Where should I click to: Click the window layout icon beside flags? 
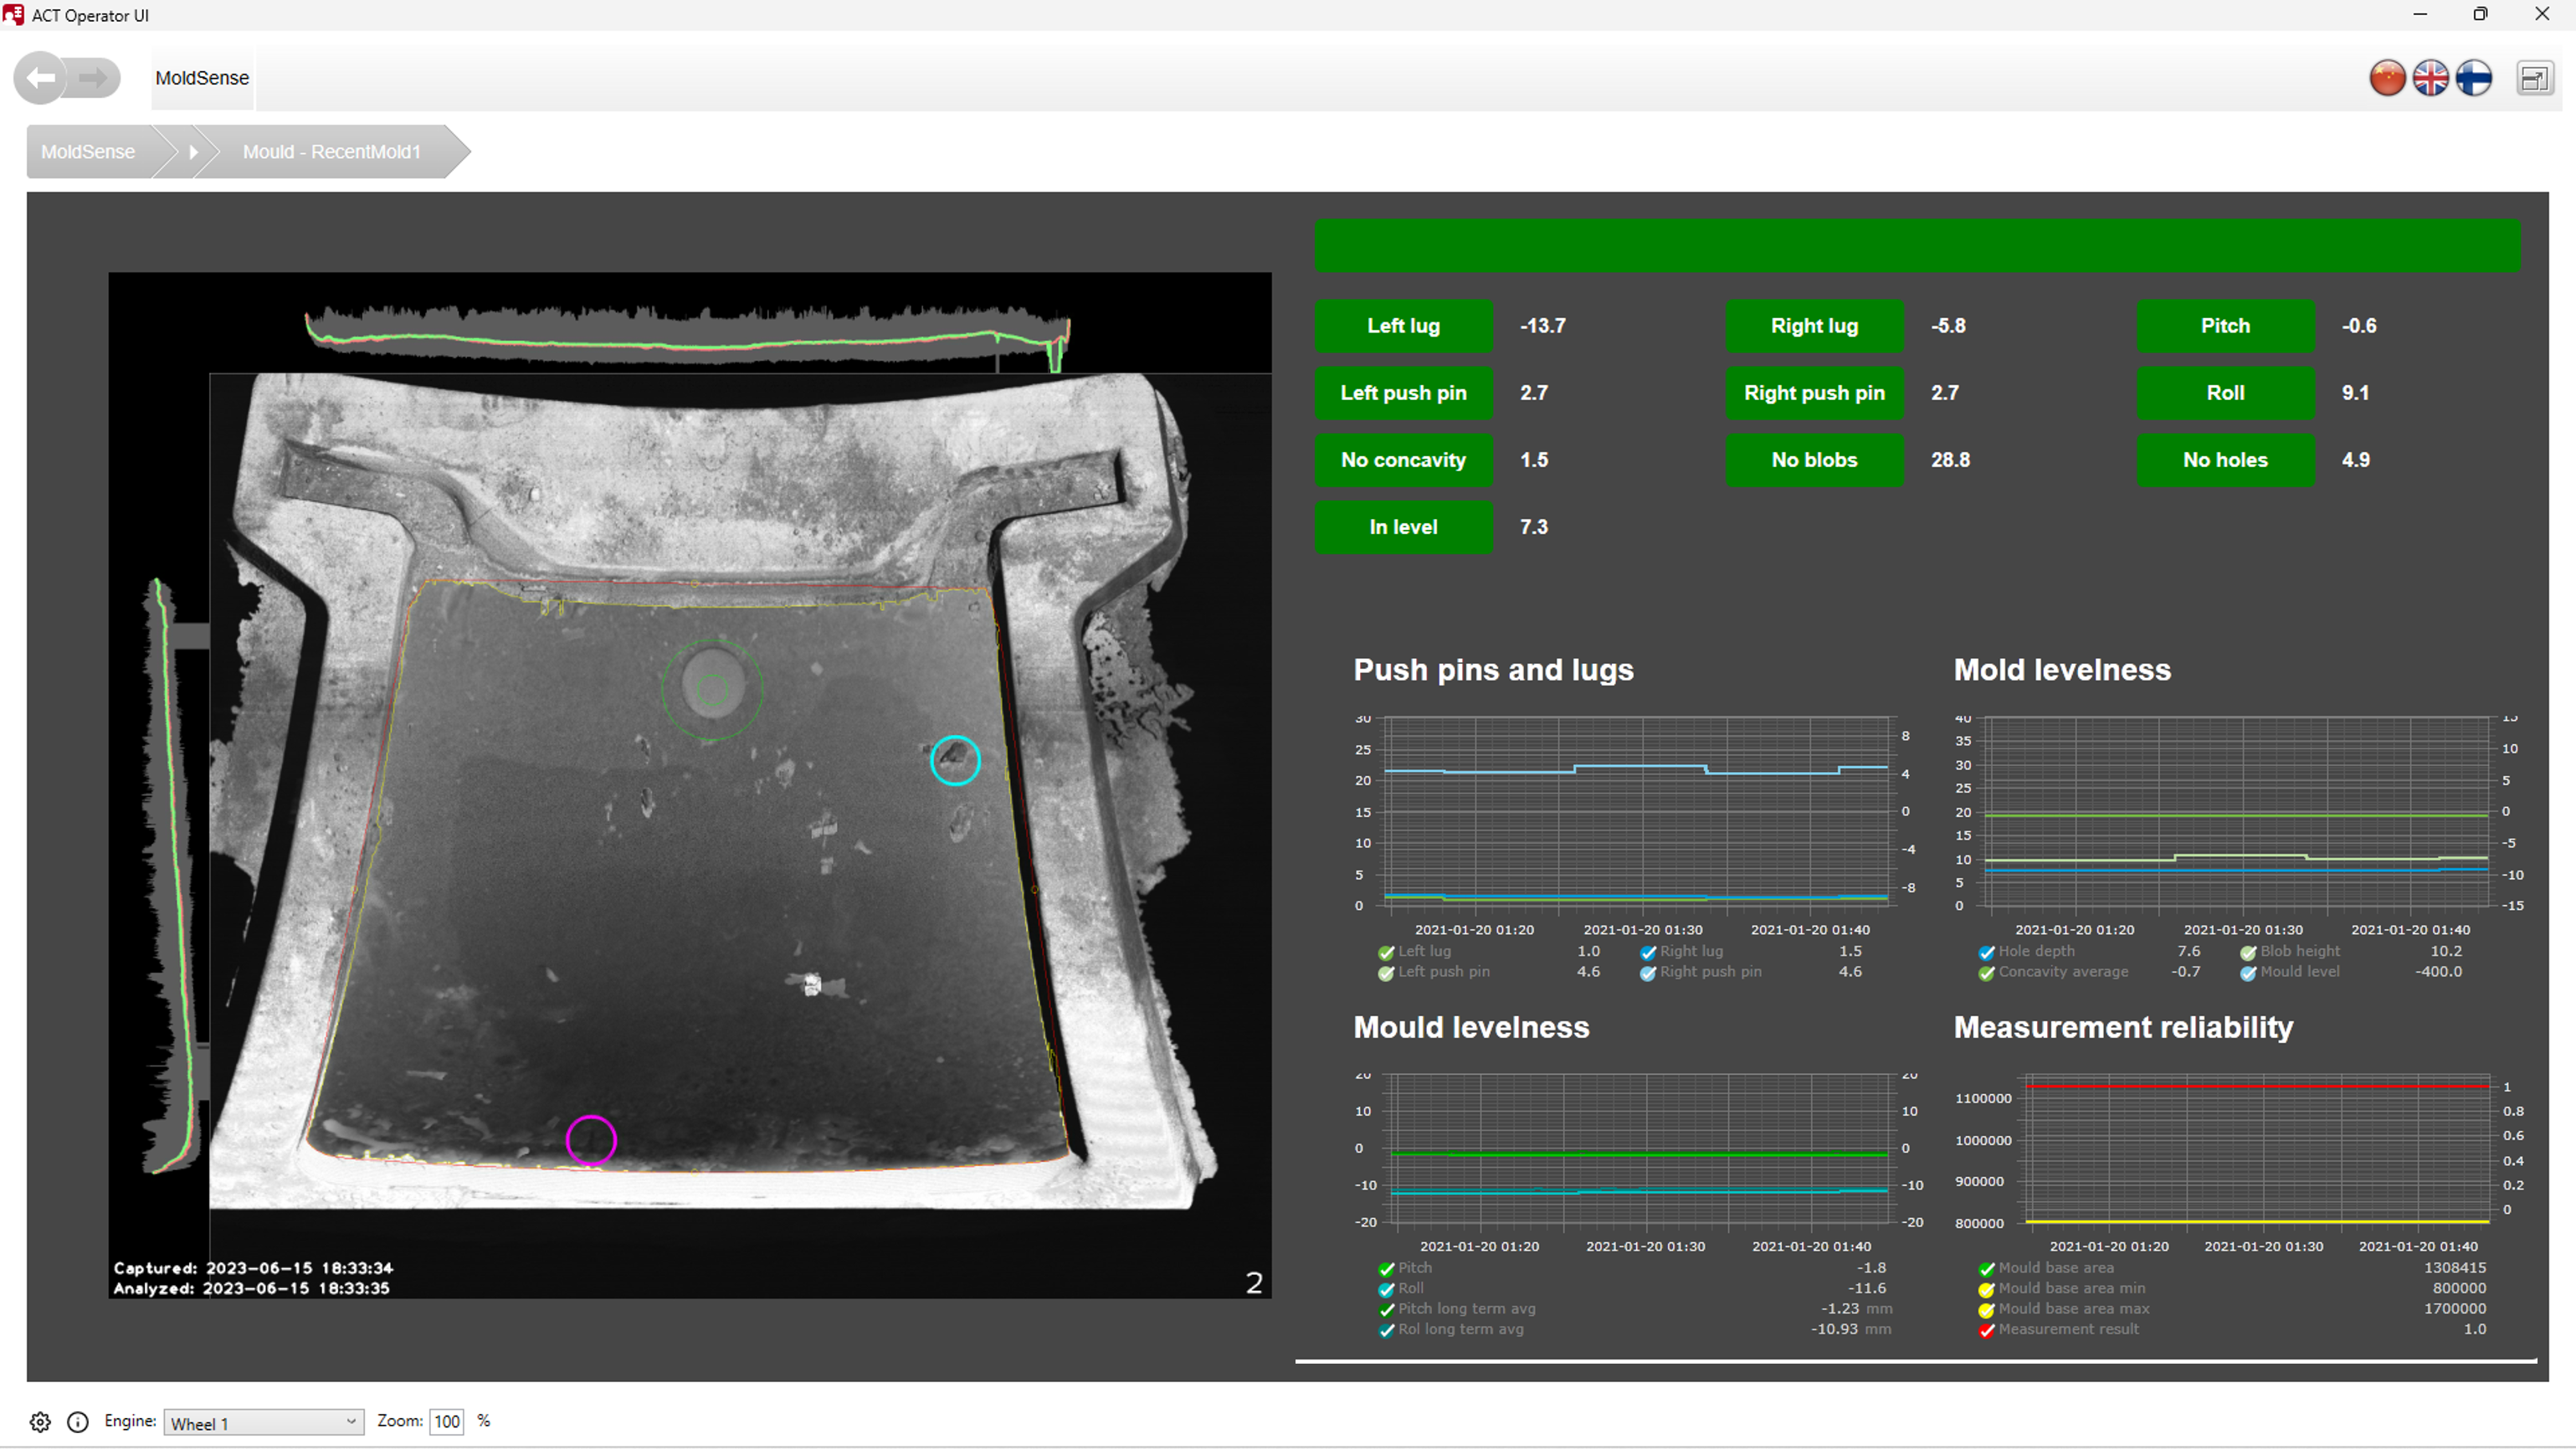[x=2534, y=78]
